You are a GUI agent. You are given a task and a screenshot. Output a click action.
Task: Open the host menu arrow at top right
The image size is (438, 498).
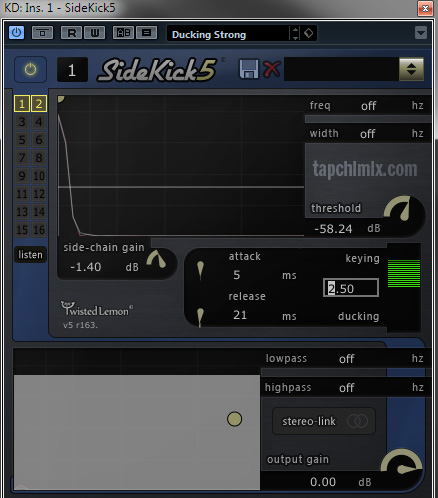[421, 33]
